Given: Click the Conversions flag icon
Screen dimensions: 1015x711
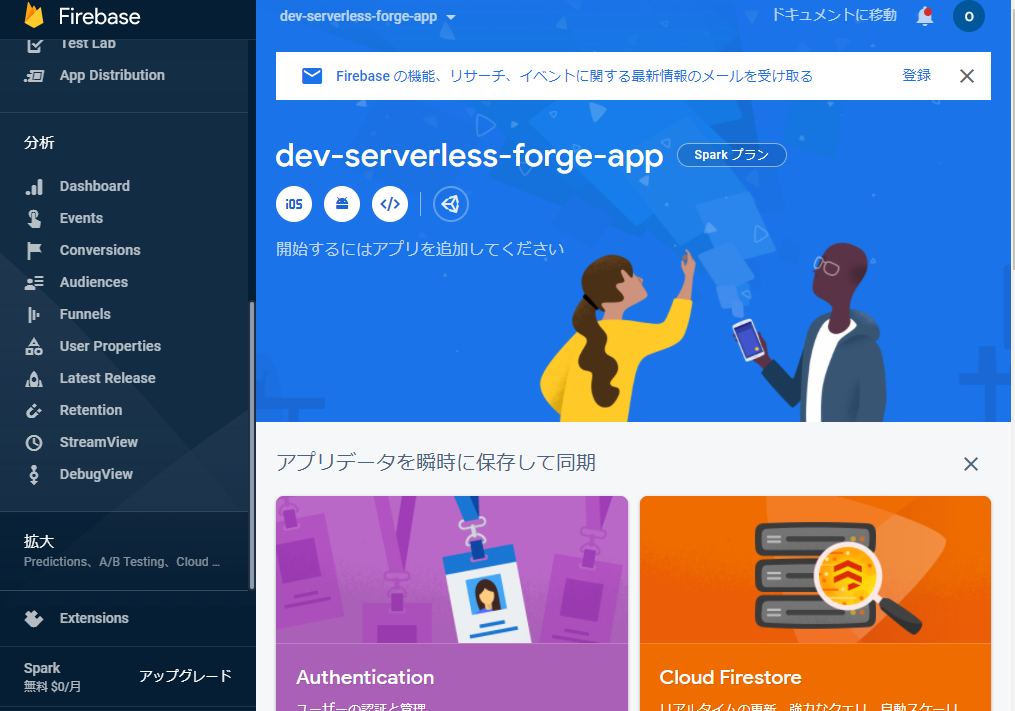Looking at the screenshot, I should 34,251.
